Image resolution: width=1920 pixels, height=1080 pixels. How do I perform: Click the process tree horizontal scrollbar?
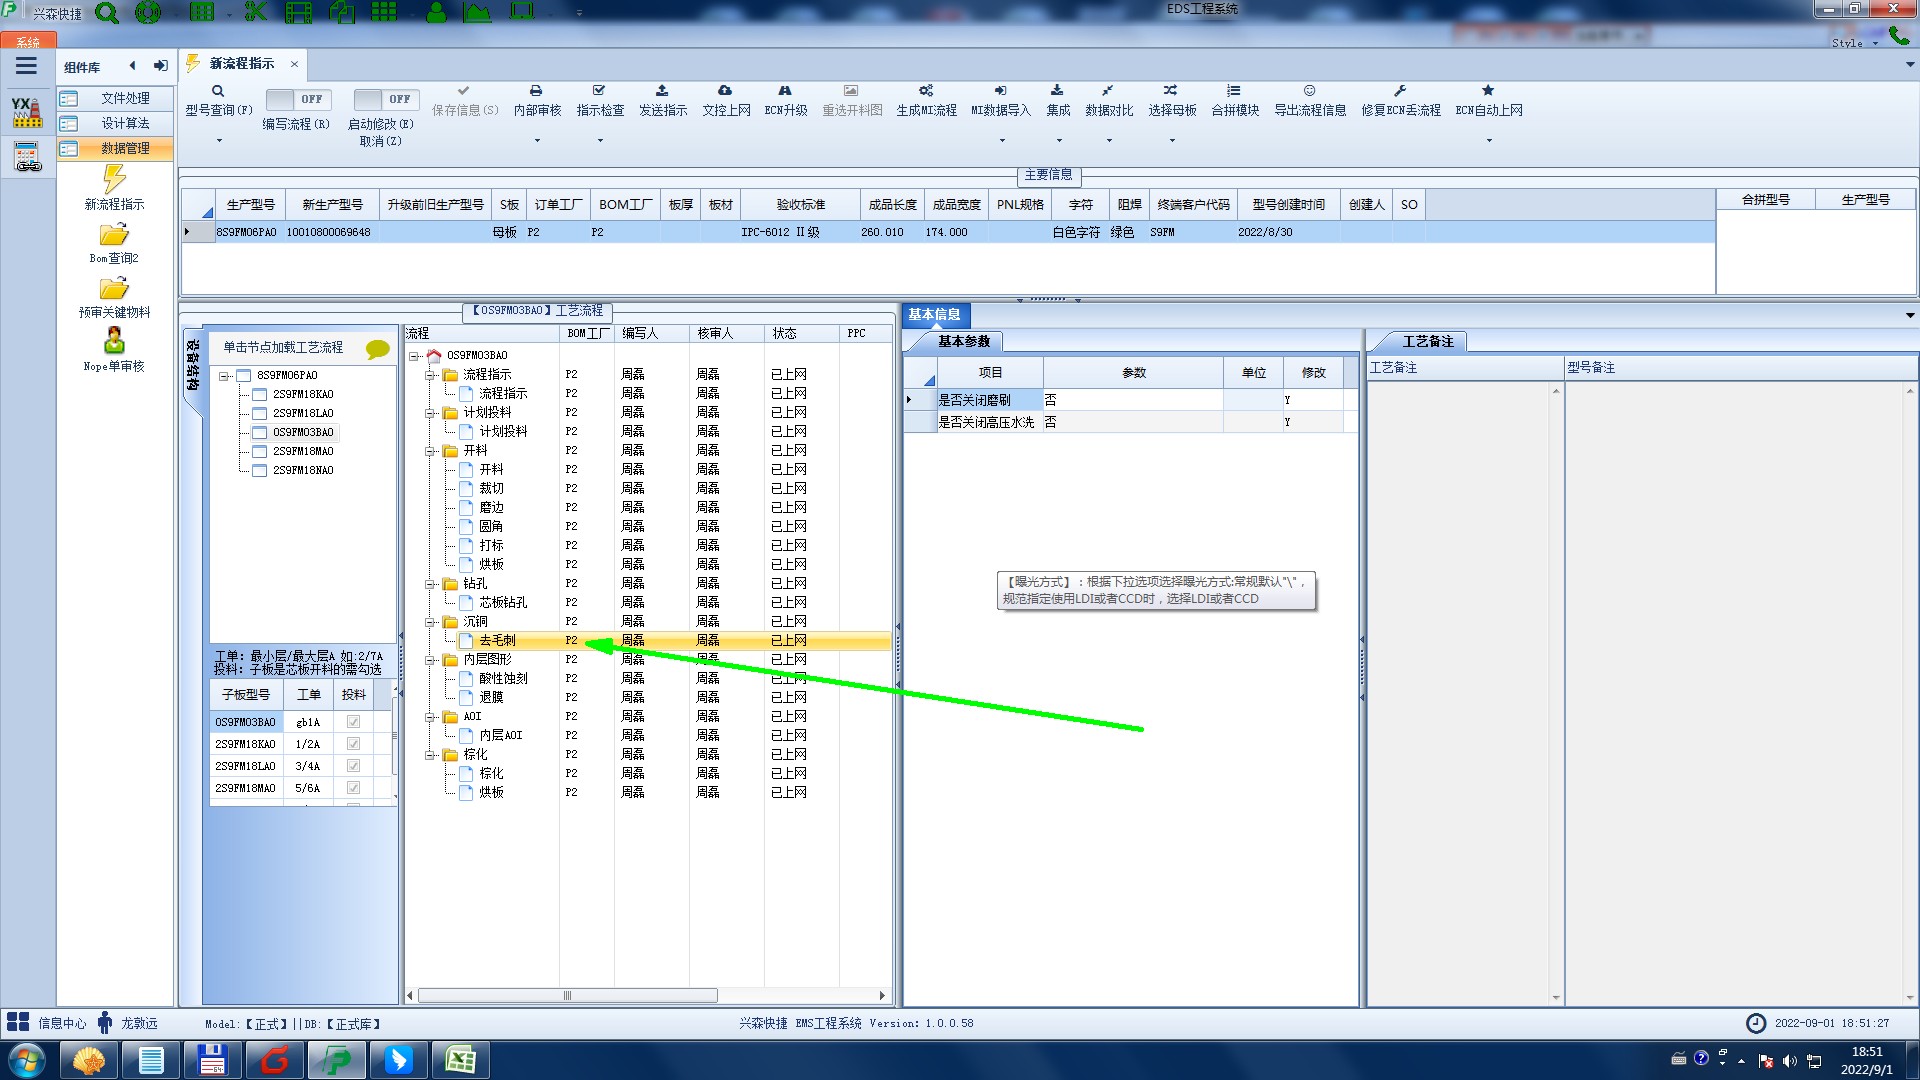tap(567, 995)
